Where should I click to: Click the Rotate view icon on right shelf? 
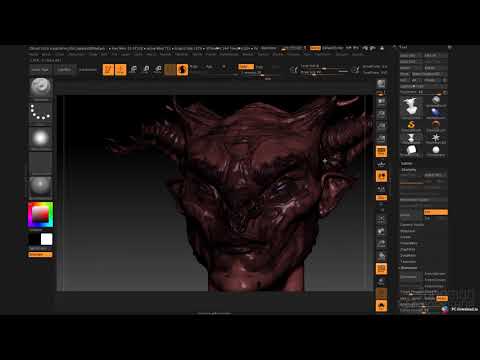coord(381,256)
